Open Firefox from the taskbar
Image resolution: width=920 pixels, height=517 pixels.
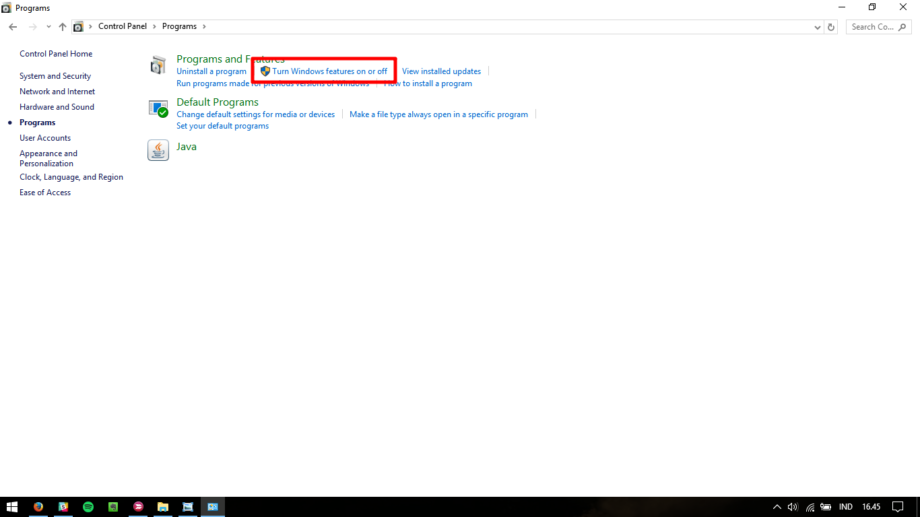point(38,507)
